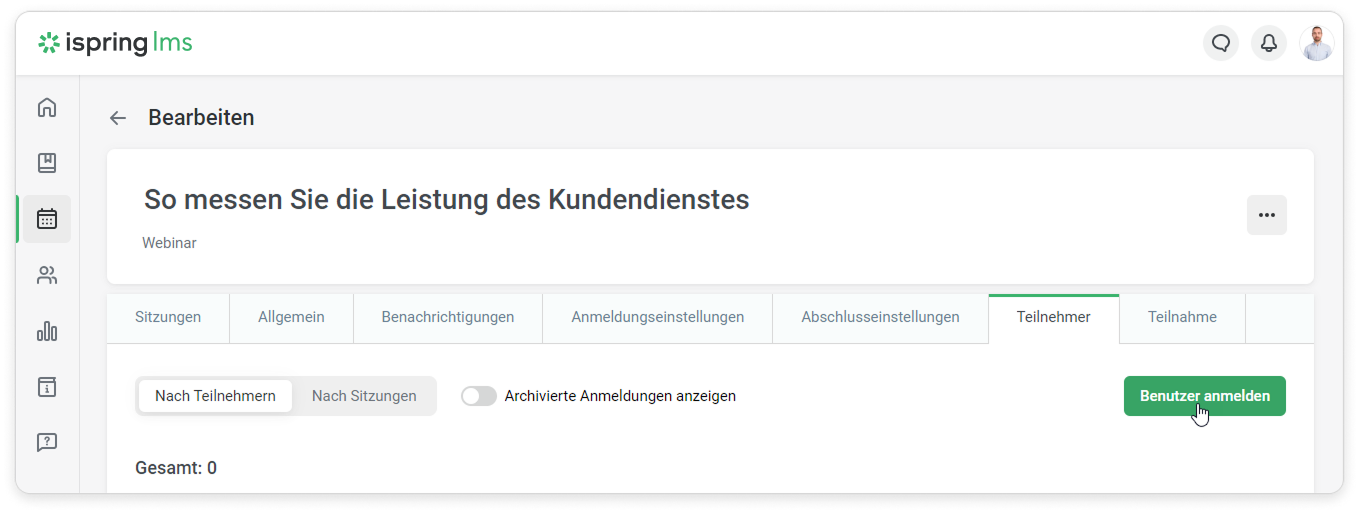Open the chat messages icon
This screenshot has width=1359, height=513.
[1220, 43]
